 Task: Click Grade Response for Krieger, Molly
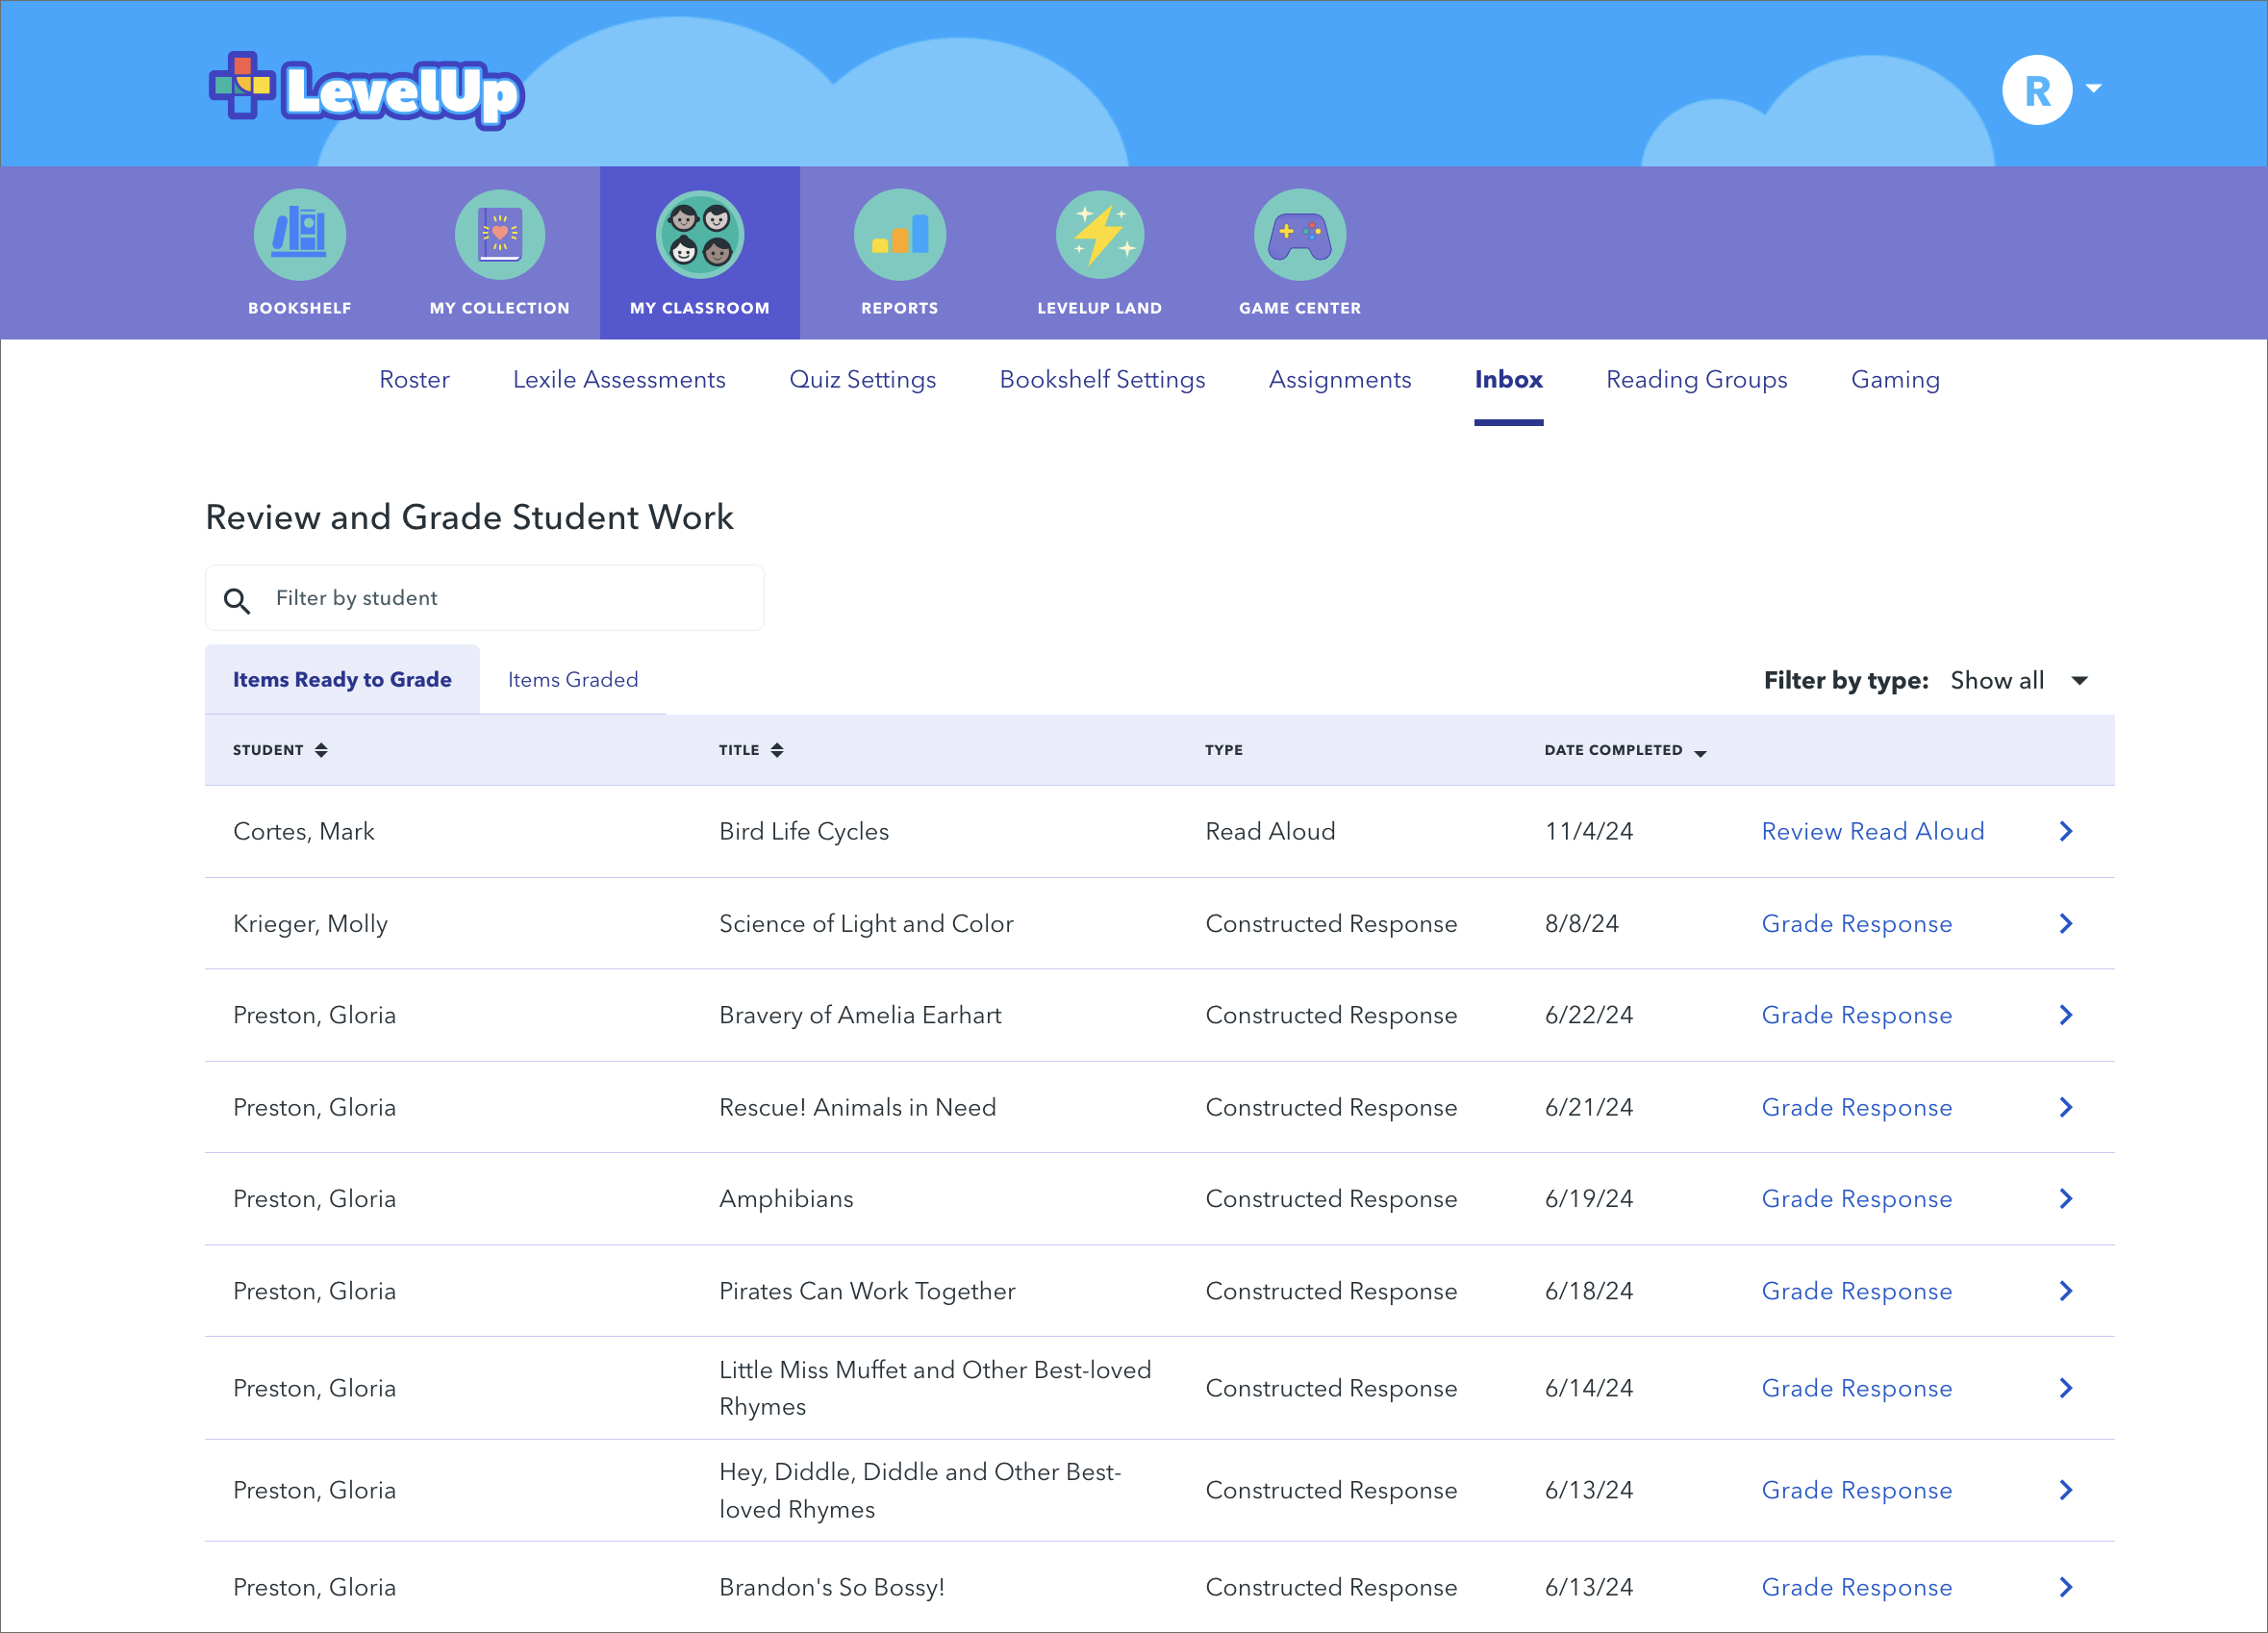(1856, 923)
